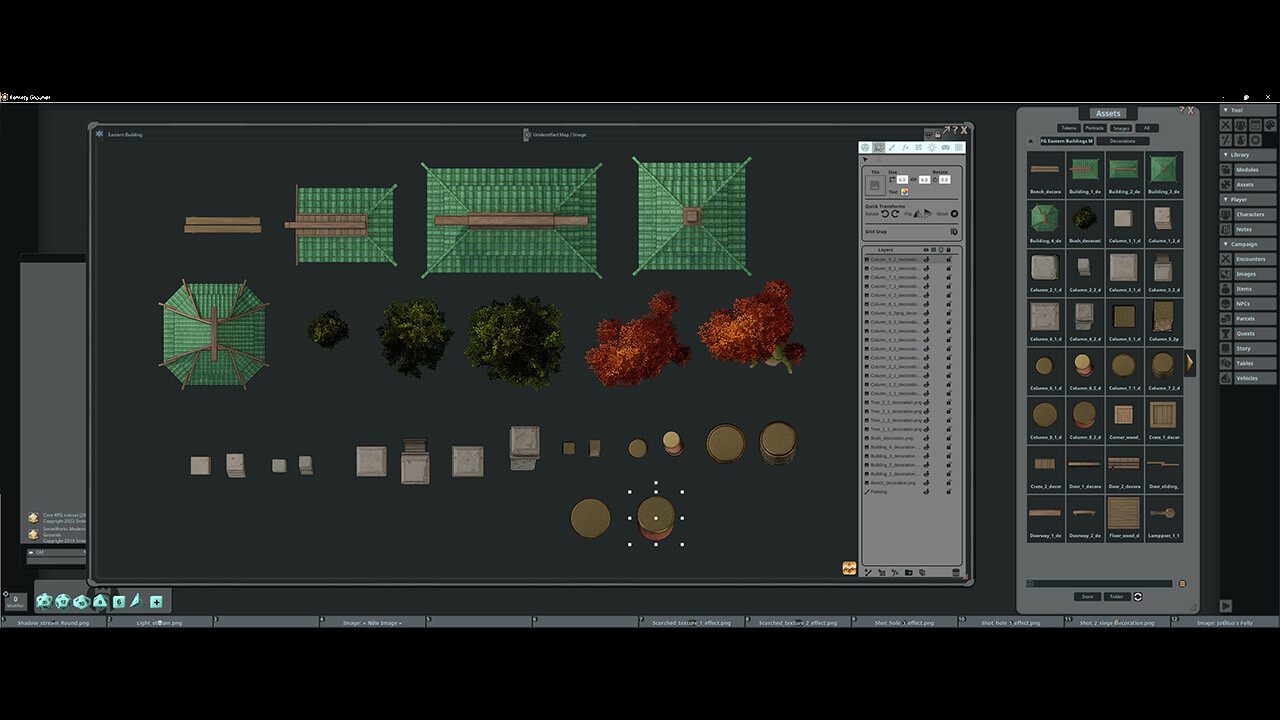
Task: Switch to the Tokens tab in Assets
Action: [1068, 128]
